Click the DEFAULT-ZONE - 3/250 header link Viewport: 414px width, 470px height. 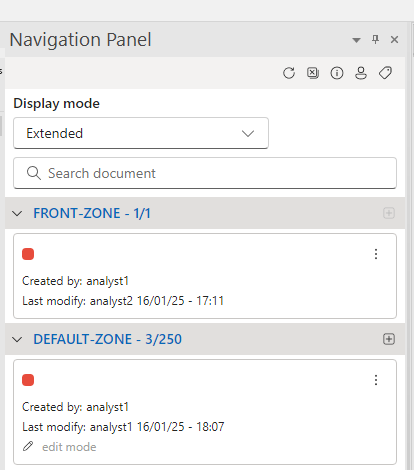click(108, 339)
